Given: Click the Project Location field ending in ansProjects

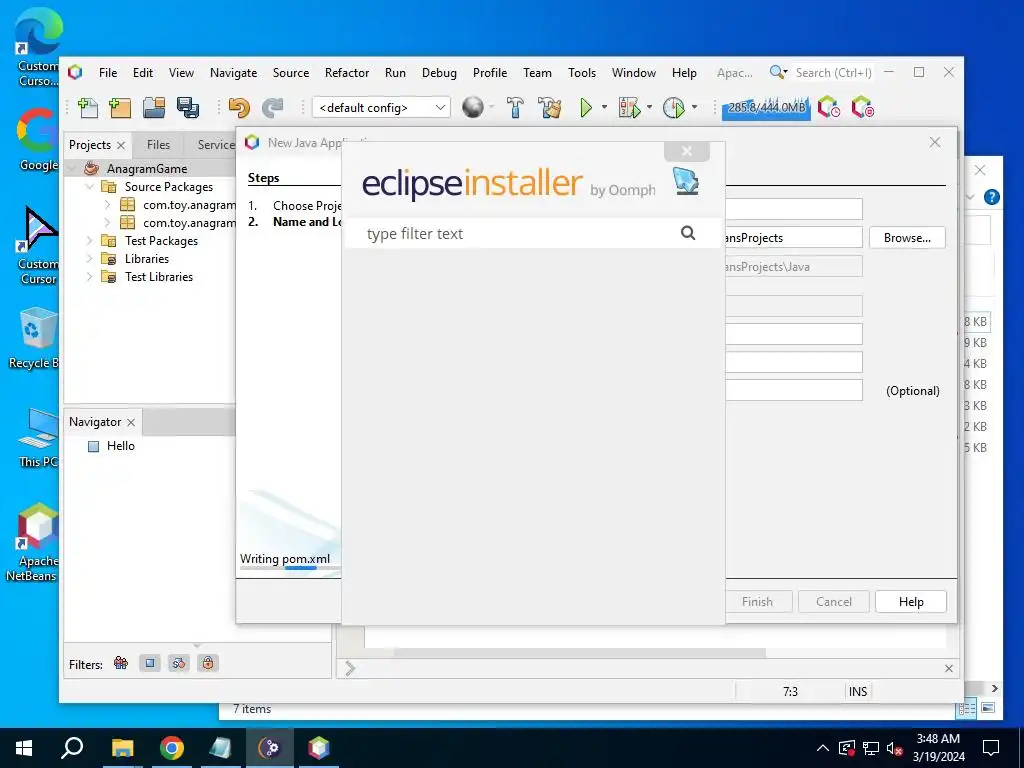Looking at the screenshot, I should pyautogui.click(x=793, y=238).
